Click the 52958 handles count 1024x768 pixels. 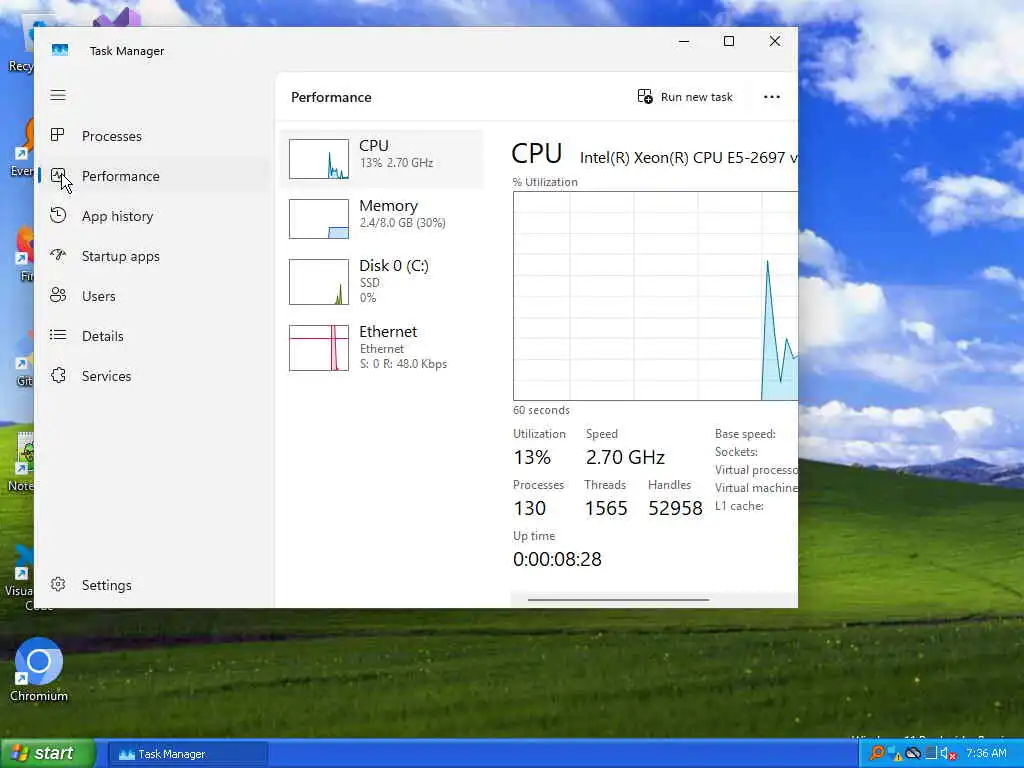pyautogui.click(x=675, y=508)
